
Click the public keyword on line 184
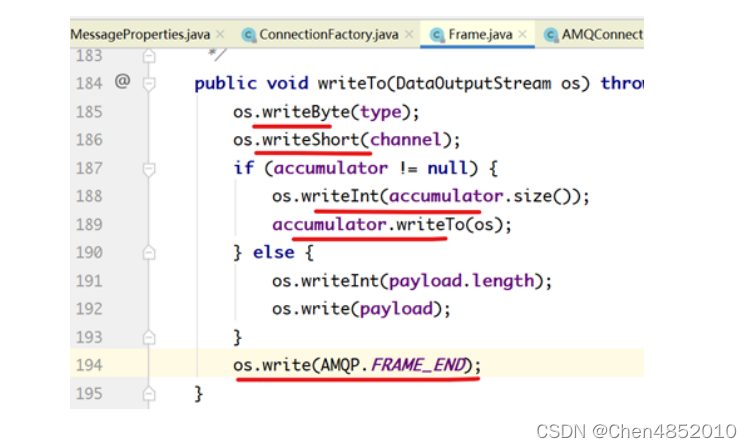coord(225,84)
